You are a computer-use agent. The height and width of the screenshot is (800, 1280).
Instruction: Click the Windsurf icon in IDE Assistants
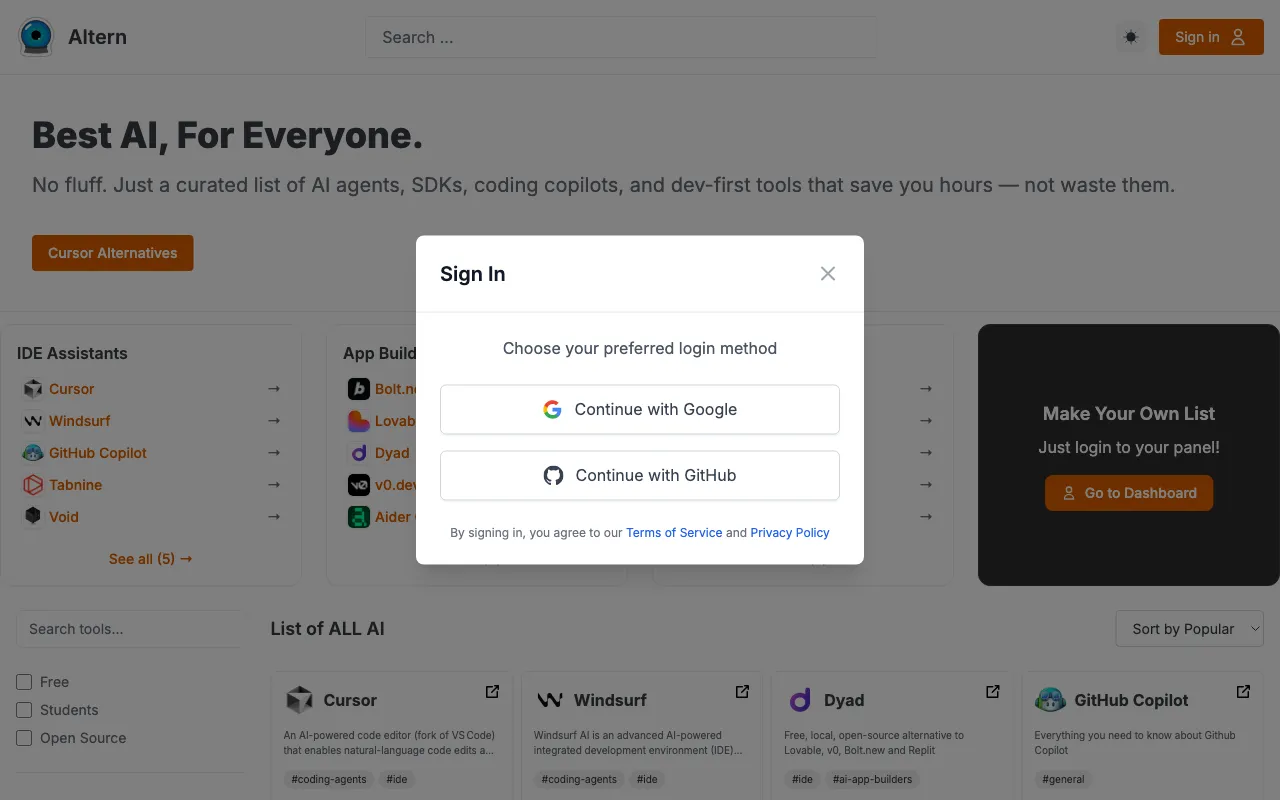point(33,421)
